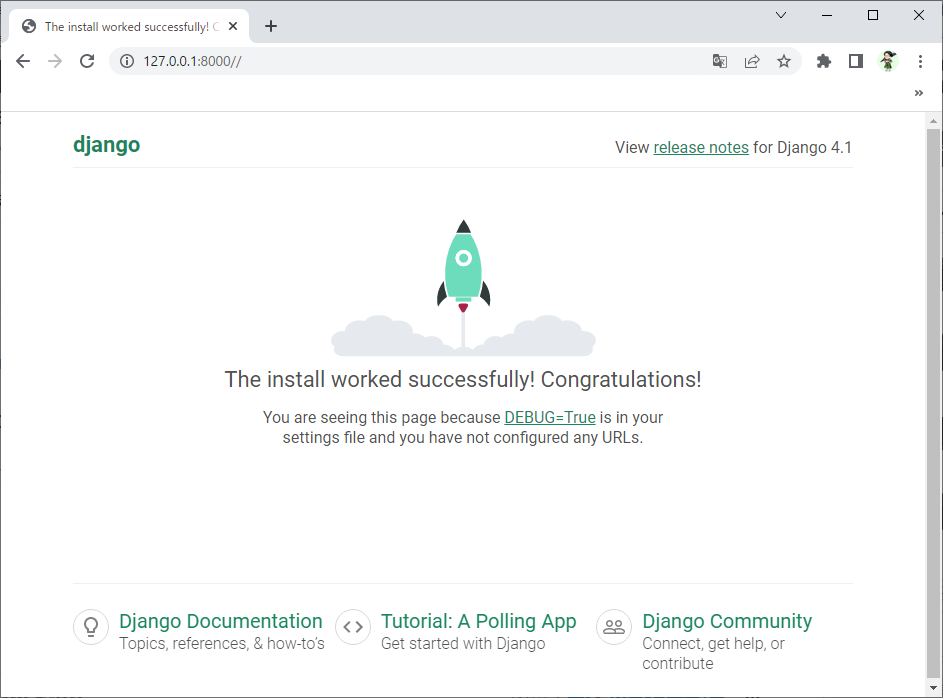Bookmark this tab with the star icon

click(784, 61)
